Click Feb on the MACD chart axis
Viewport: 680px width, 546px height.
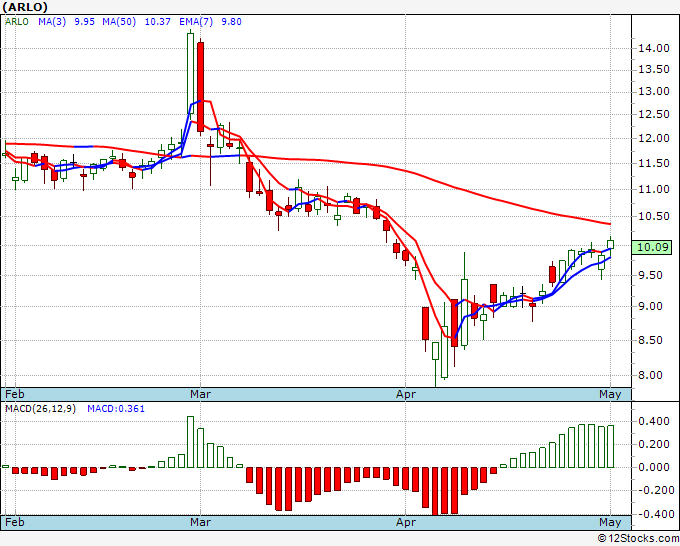14,522
